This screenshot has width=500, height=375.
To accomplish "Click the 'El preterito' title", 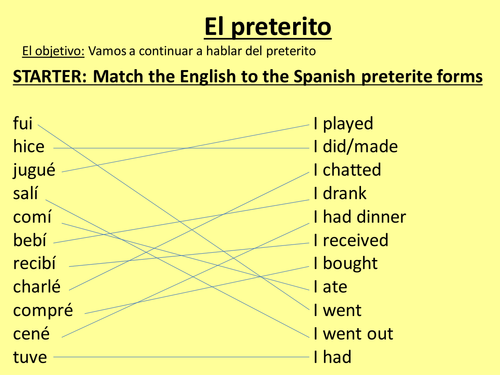I will click(268, 27).
